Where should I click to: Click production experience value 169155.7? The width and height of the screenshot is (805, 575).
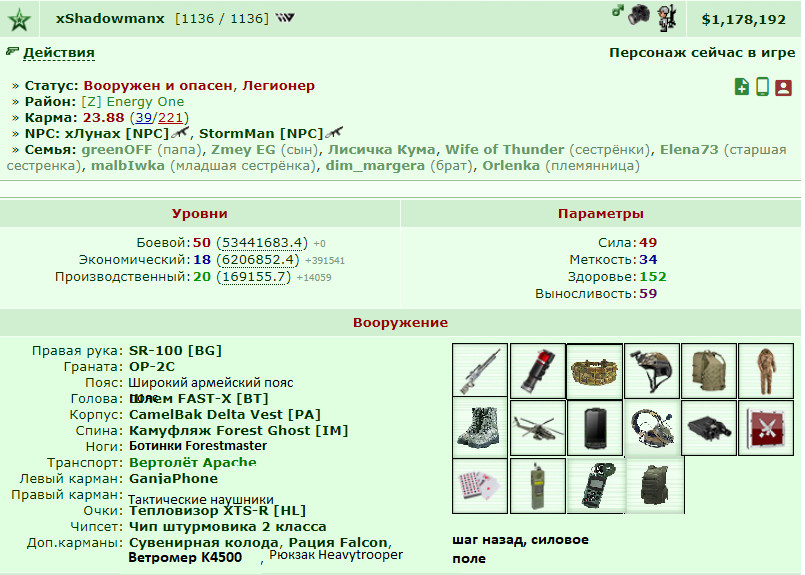coord(254,277)
